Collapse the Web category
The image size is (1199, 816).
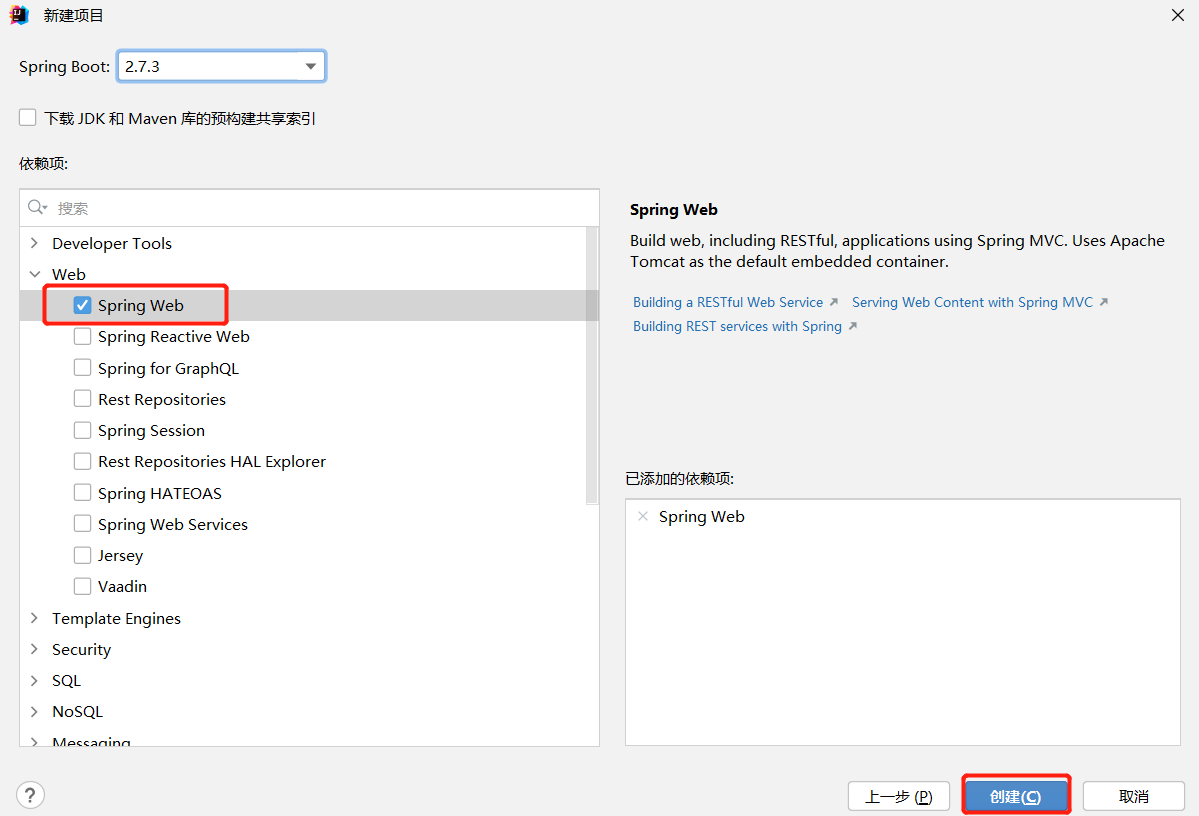[35, 274]
